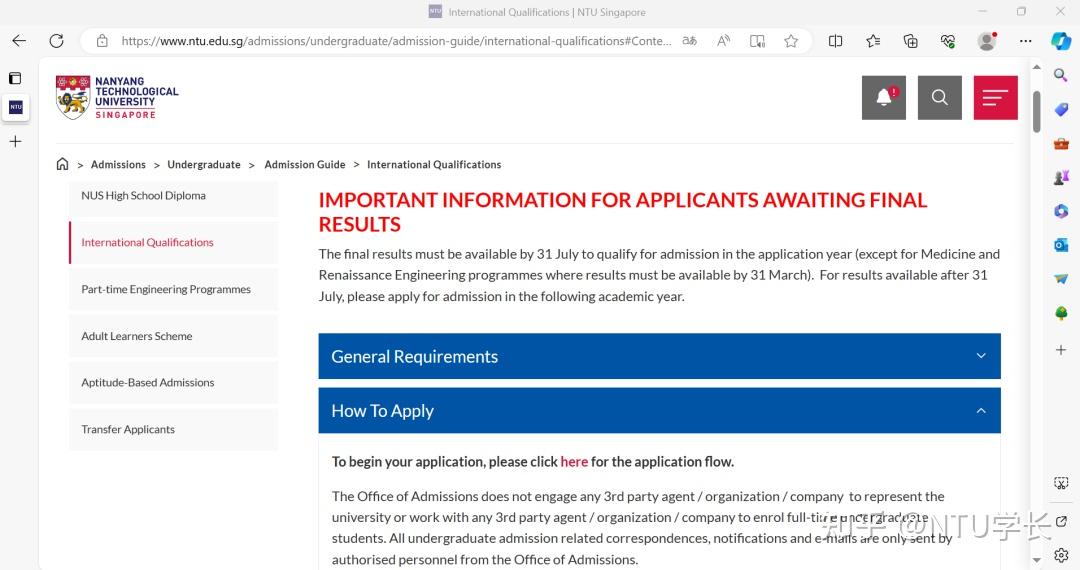The width and height of the screenshot is (1080, 570).
Task: Click the 'here' application flow link
Action: point(574,462)
